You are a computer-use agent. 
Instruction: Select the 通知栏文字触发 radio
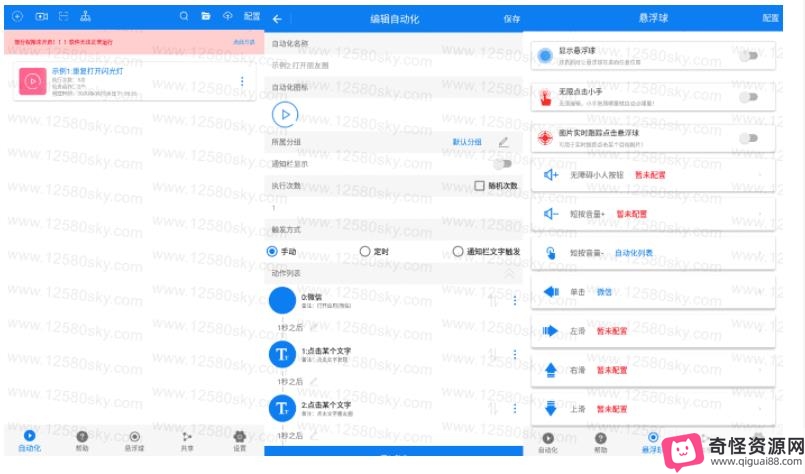(458, 252)
